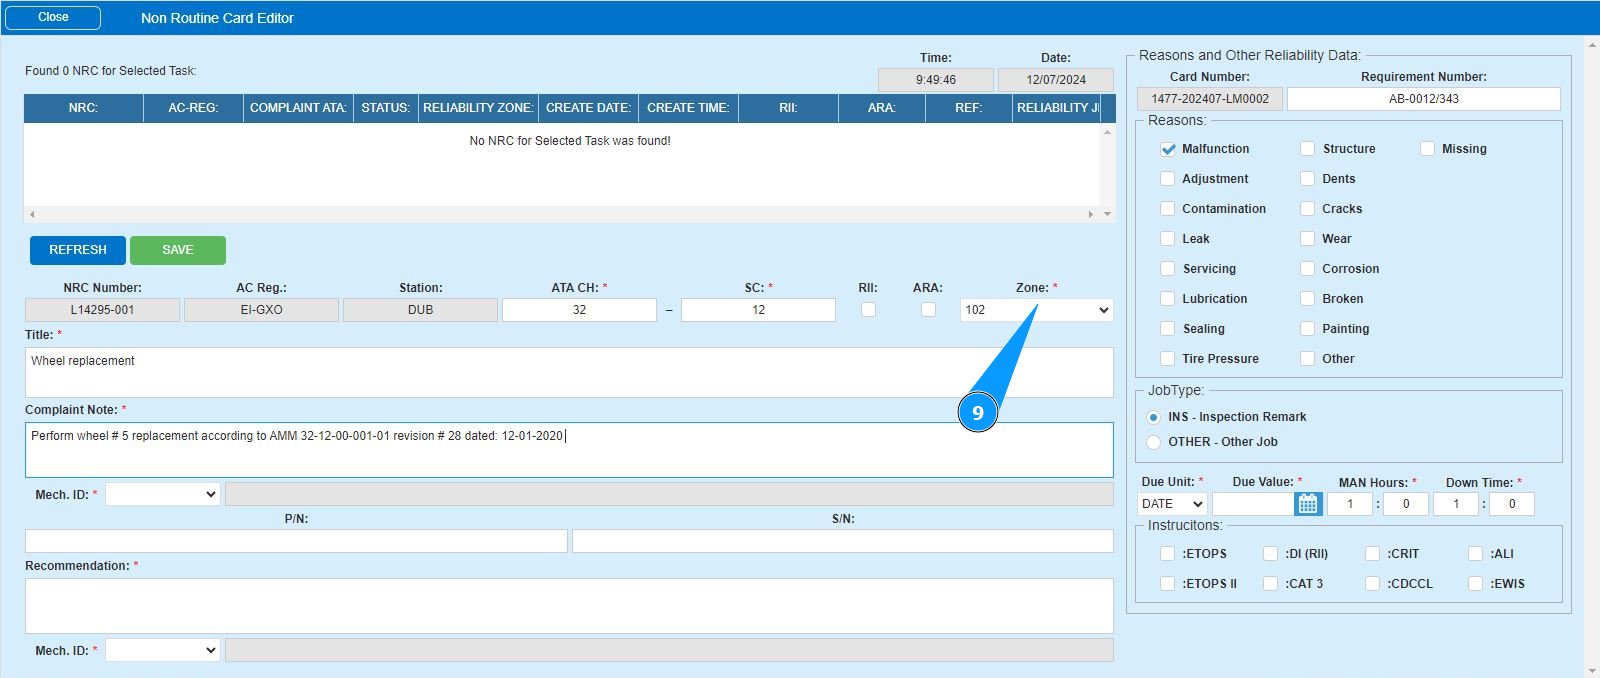Check the Leak reason checkbox

click(x=1167, y=239)
